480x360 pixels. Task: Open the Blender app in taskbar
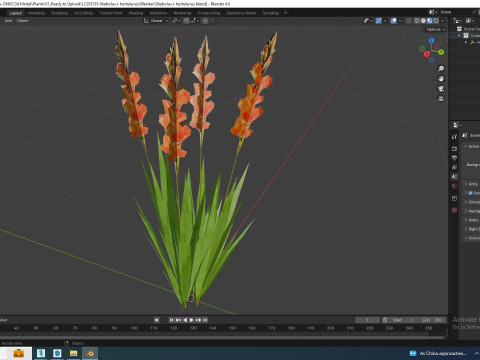[x=90, y=353]
